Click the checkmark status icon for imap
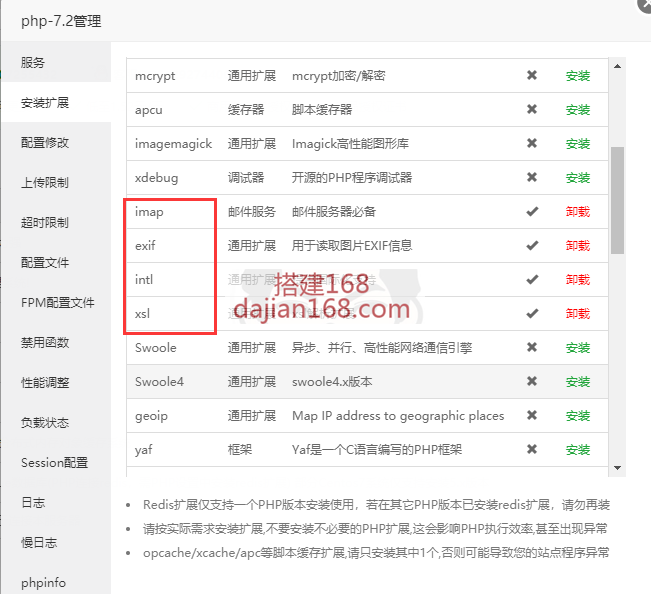651x594 pixels. pyautogui.click(x=532, y=212)
